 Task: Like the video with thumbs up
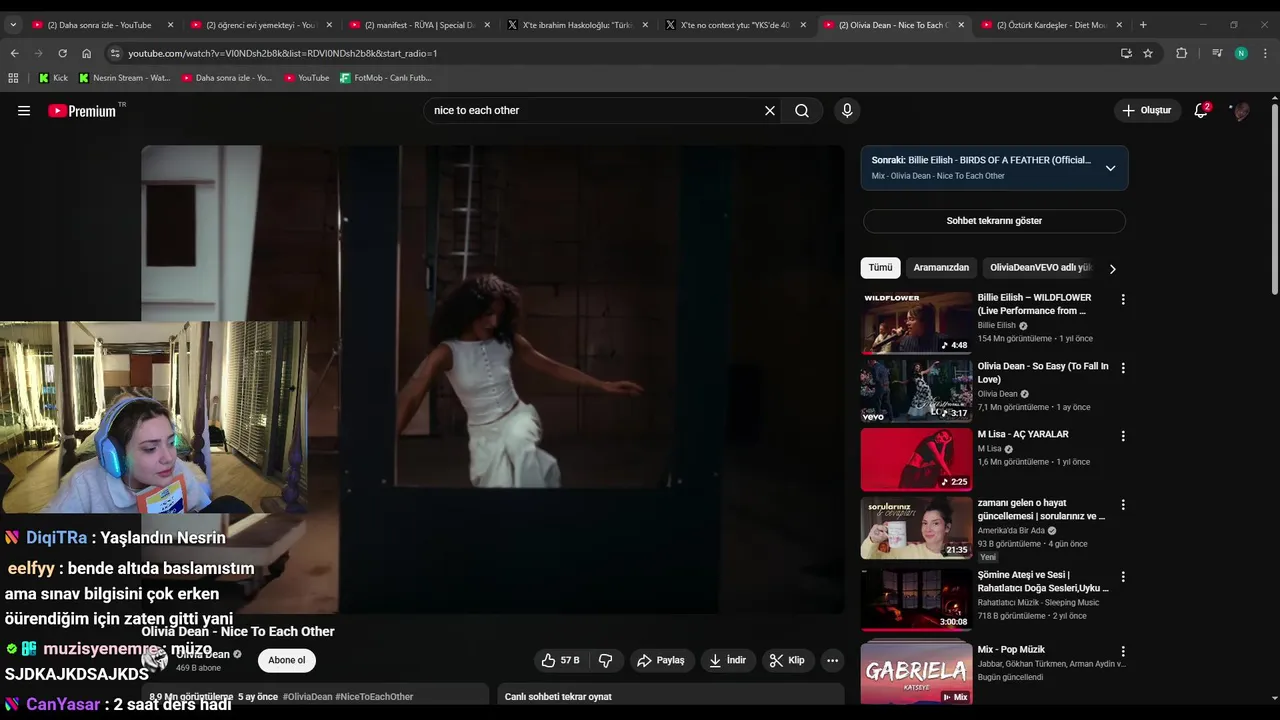coord(561,660)
